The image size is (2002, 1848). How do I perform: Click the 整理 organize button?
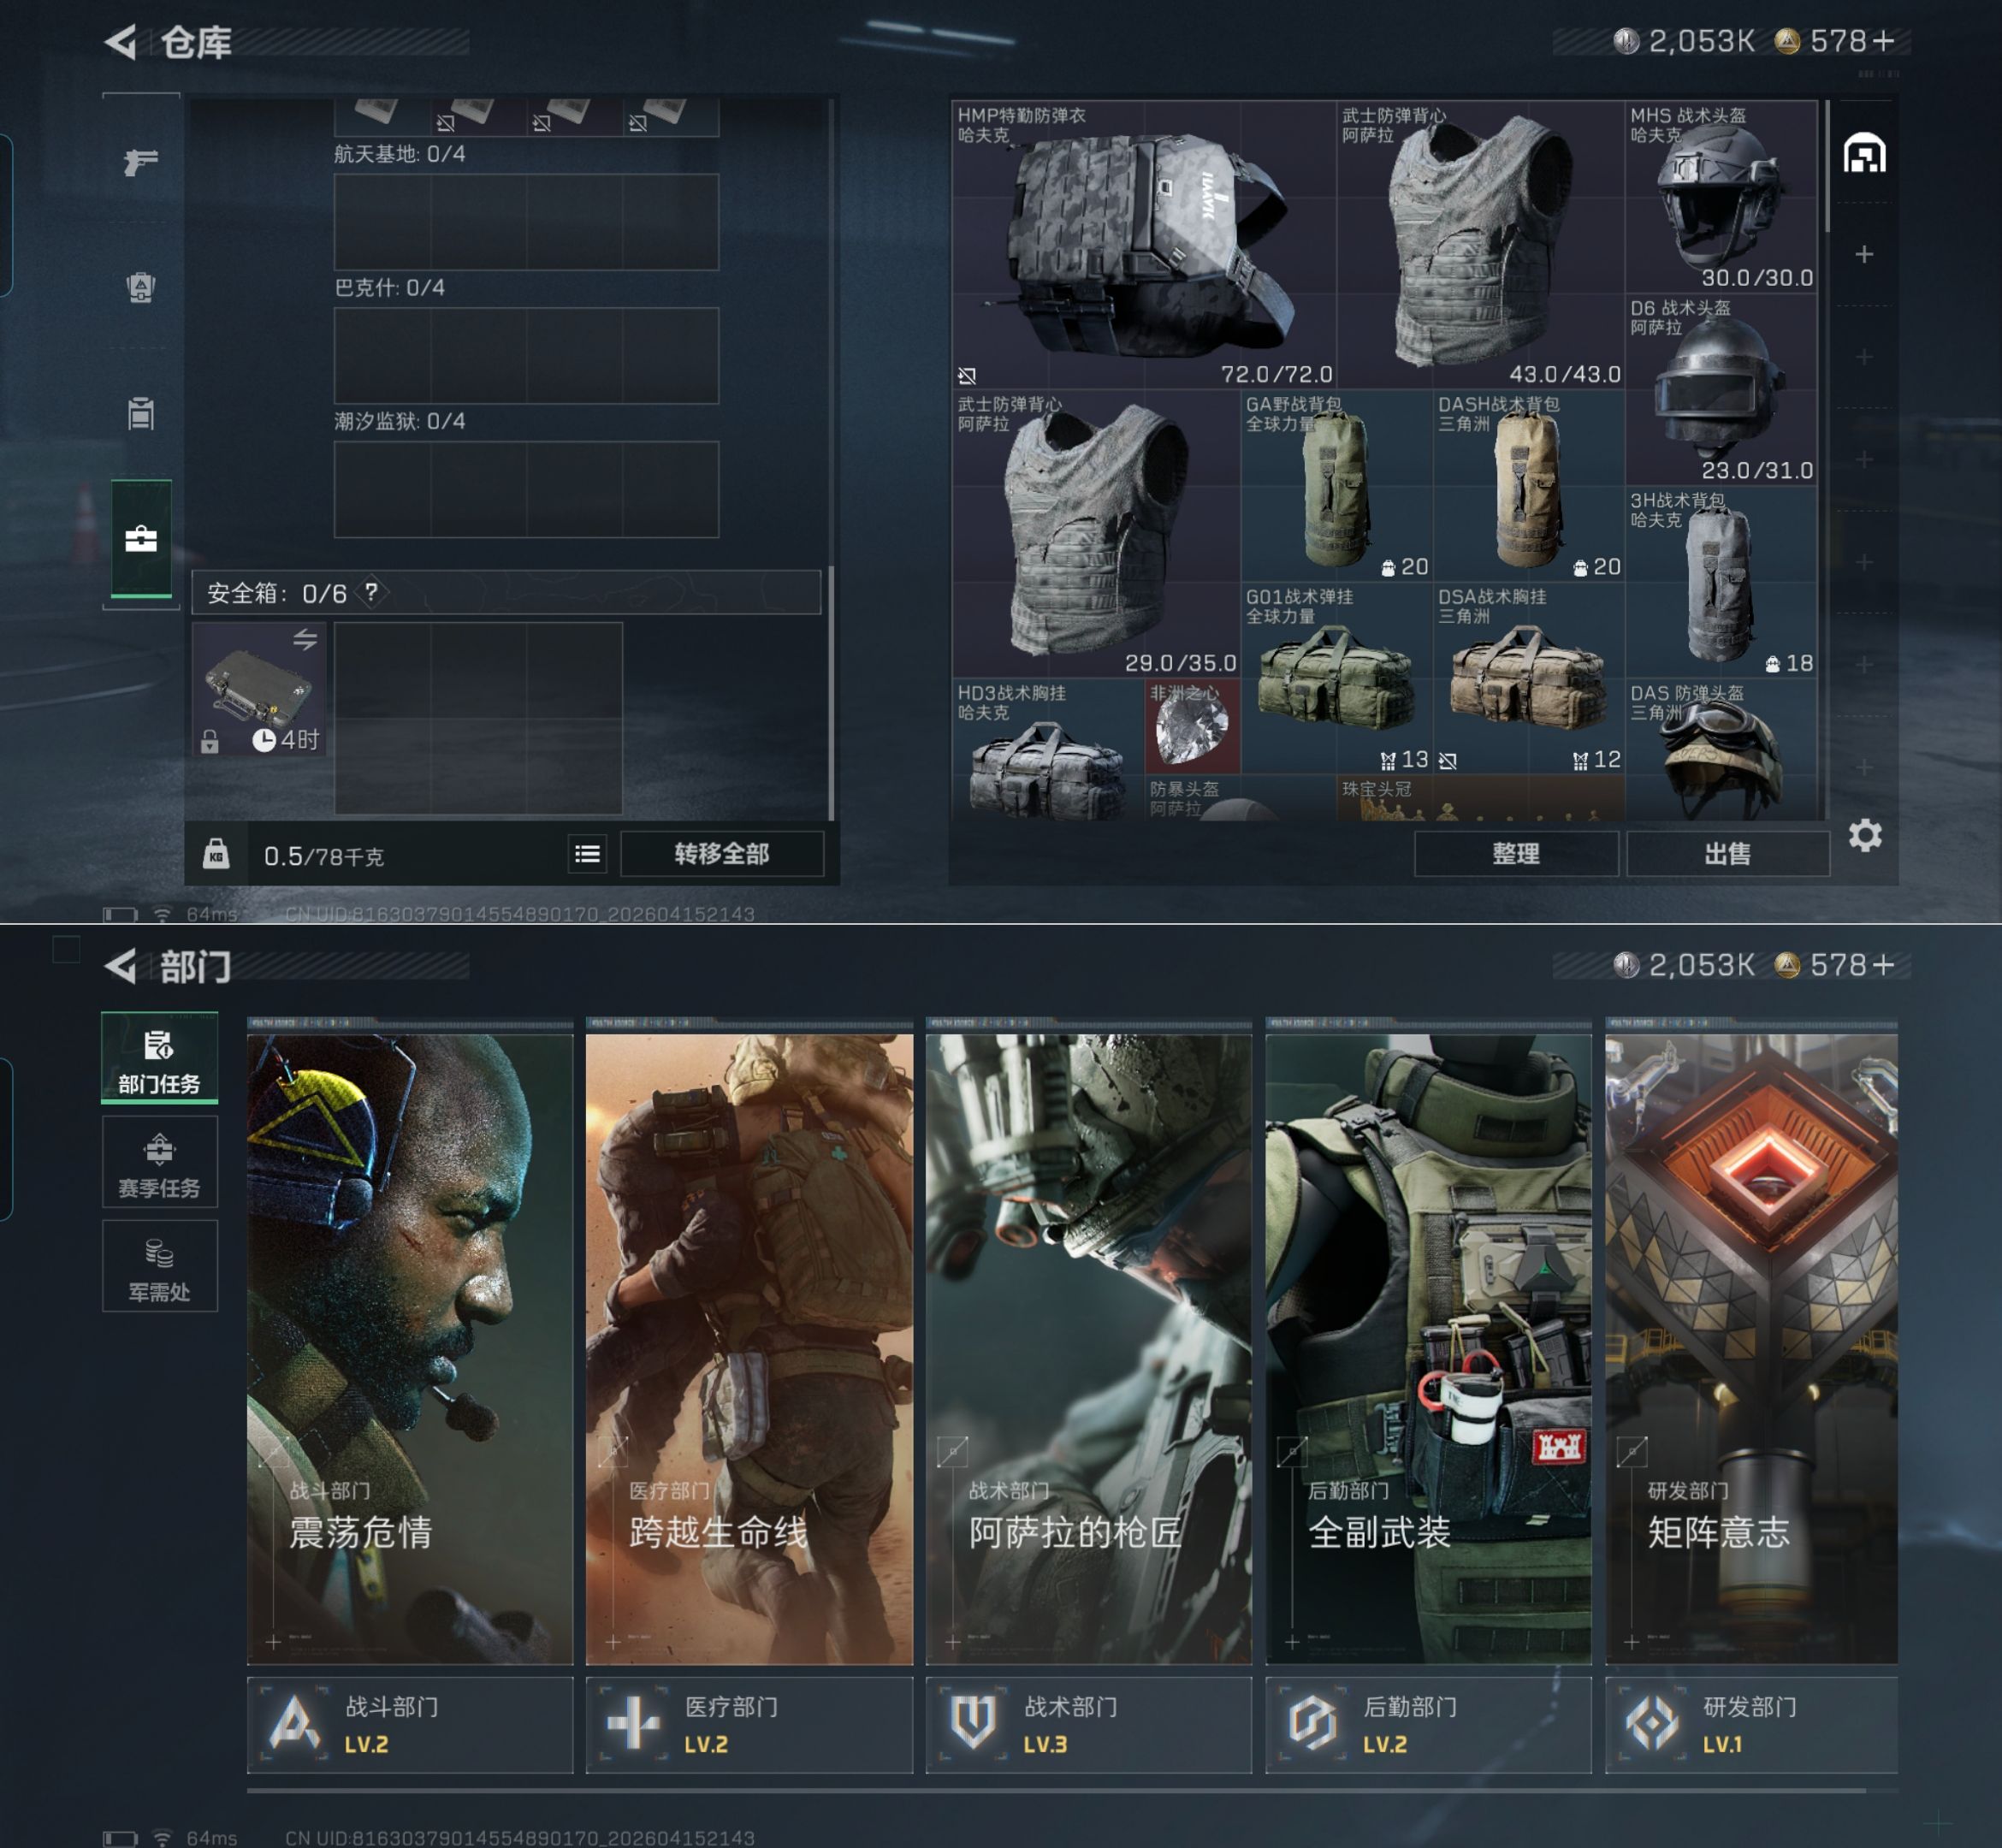pos(1516,854)
